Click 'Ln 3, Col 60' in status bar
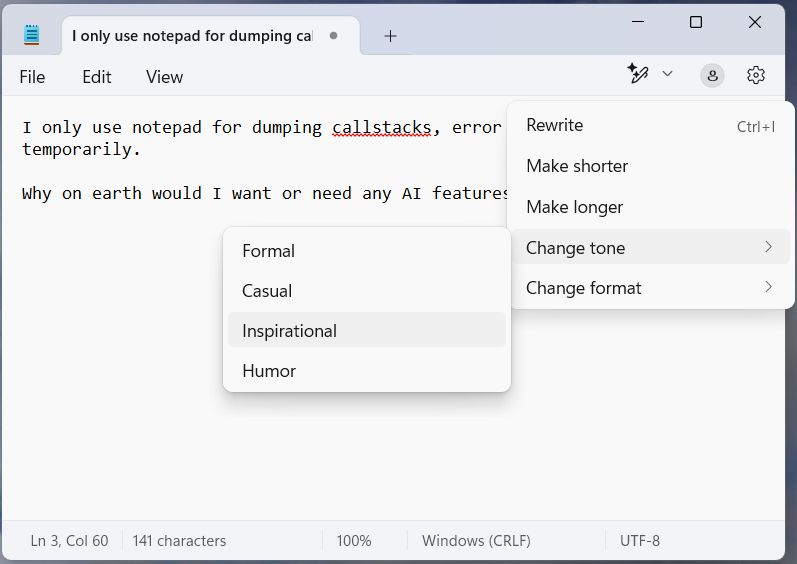 tap(69, 541)
